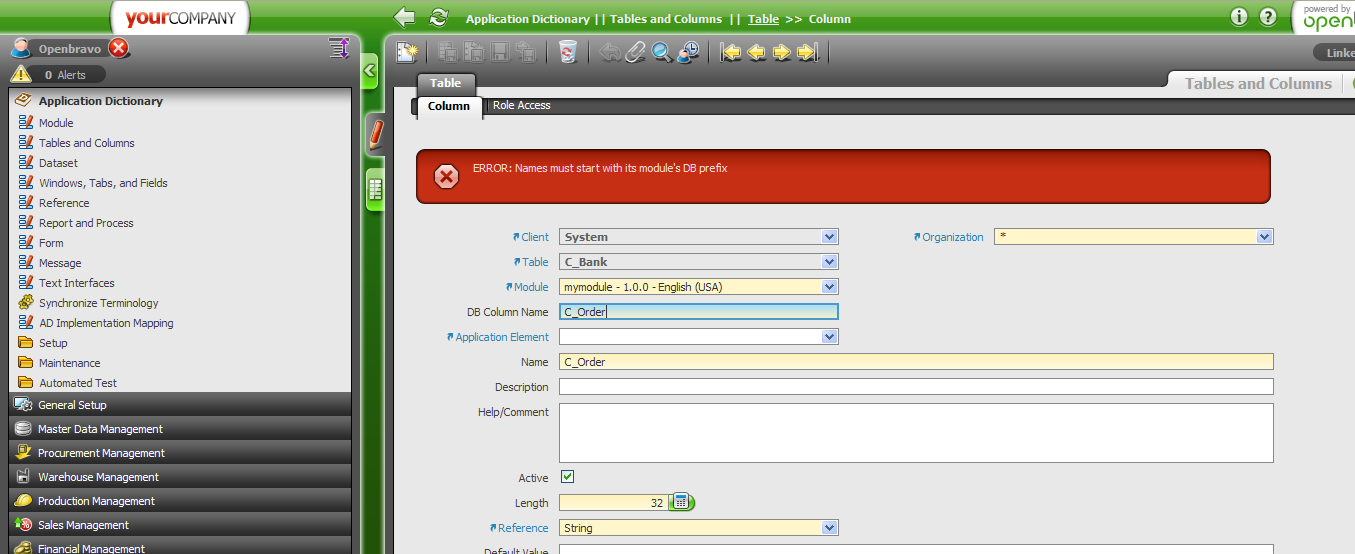Click the alerts warning icon
Viewport: 1355px width, 554px height.
pyautogui.click(x=20, y=74)
